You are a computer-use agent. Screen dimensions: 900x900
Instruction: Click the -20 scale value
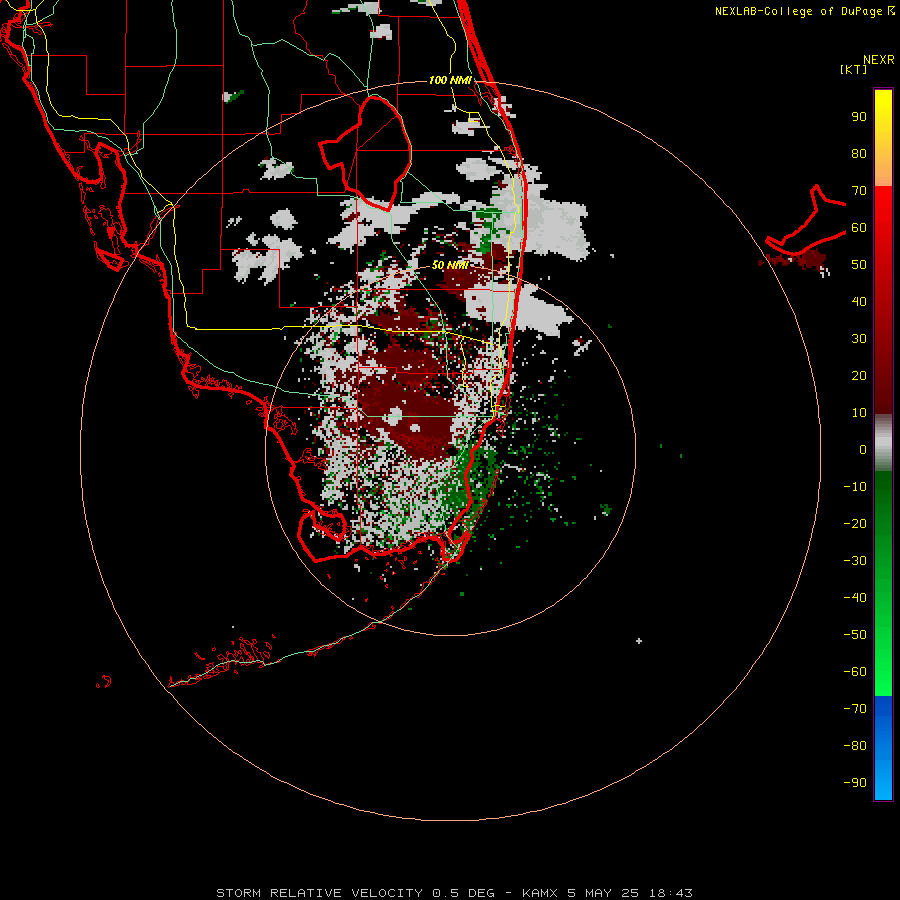855,524
